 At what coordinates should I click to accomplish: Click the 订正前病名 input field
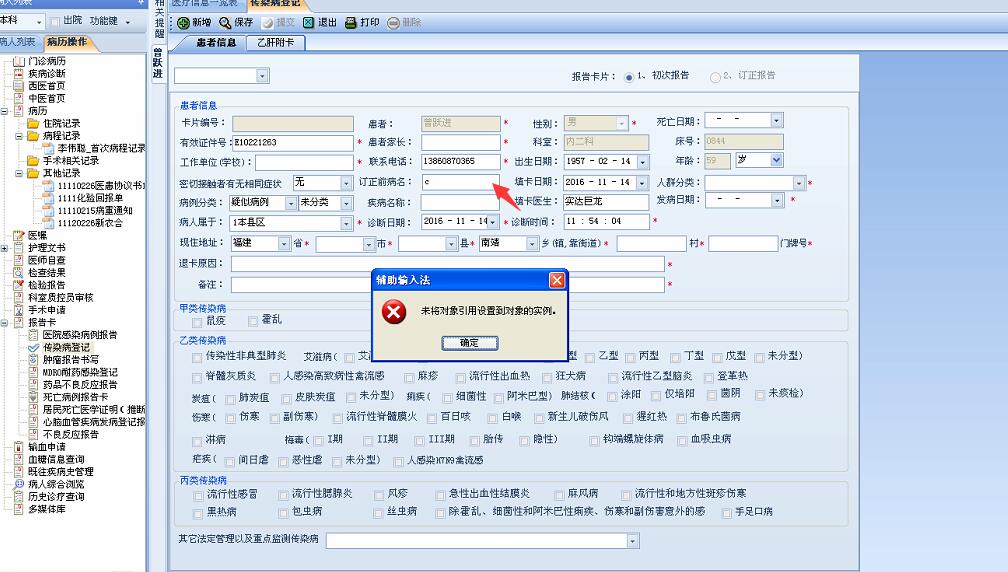click(x=460, y=183)
